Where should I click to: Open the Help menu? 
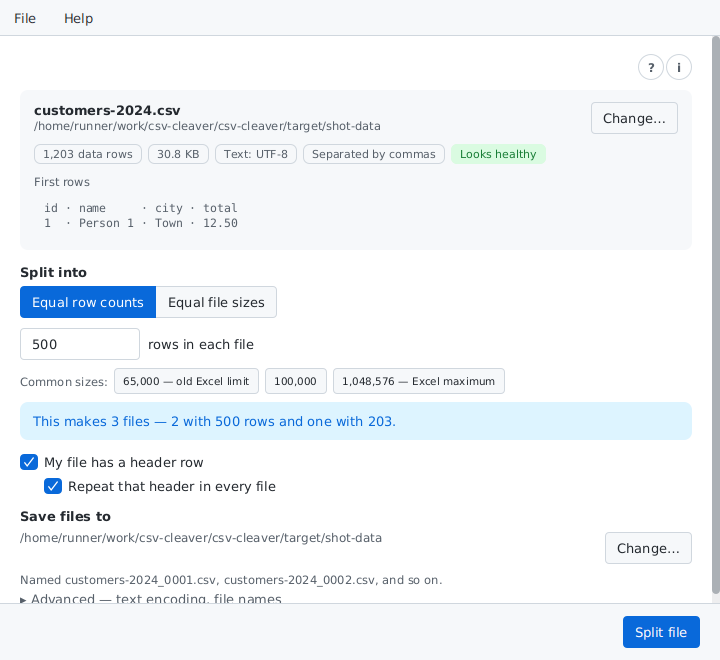[79, 18]
